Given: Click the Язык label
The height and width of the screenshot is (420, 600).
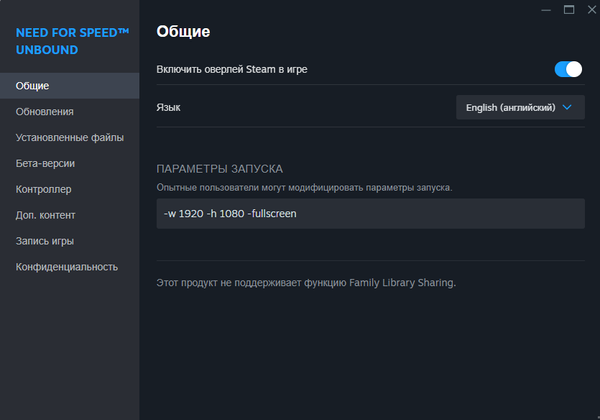Looking at the screenshot, I should (x=168, y=107).
